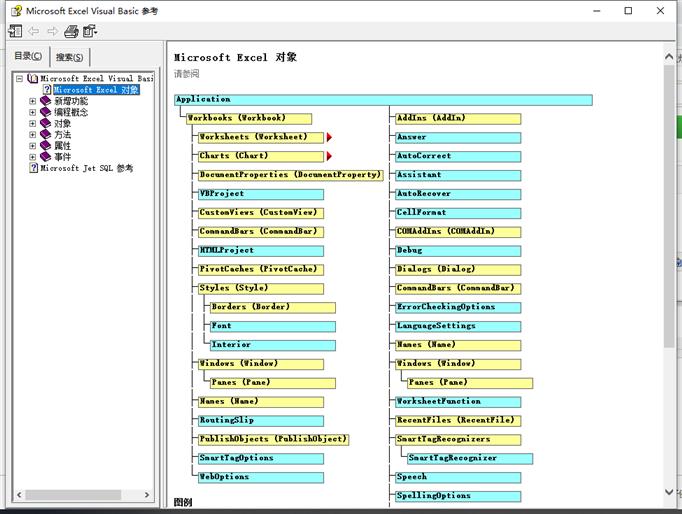This screenshot has height=514, width=682.
Task: Expand the 编程概念 tree node
Action: point(33,112)
